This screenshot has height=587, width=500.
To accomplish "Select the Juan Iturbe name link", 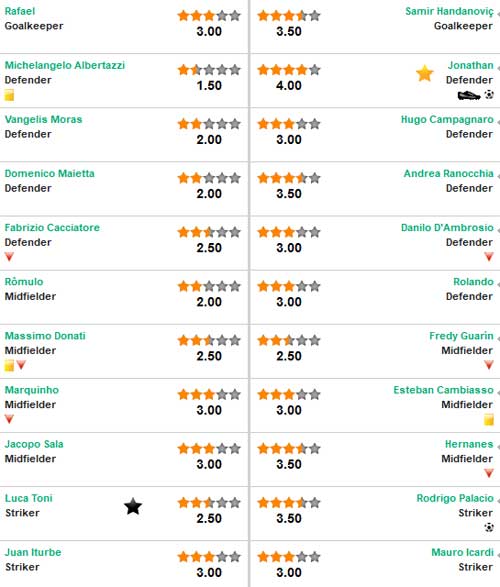I will 33,552.
